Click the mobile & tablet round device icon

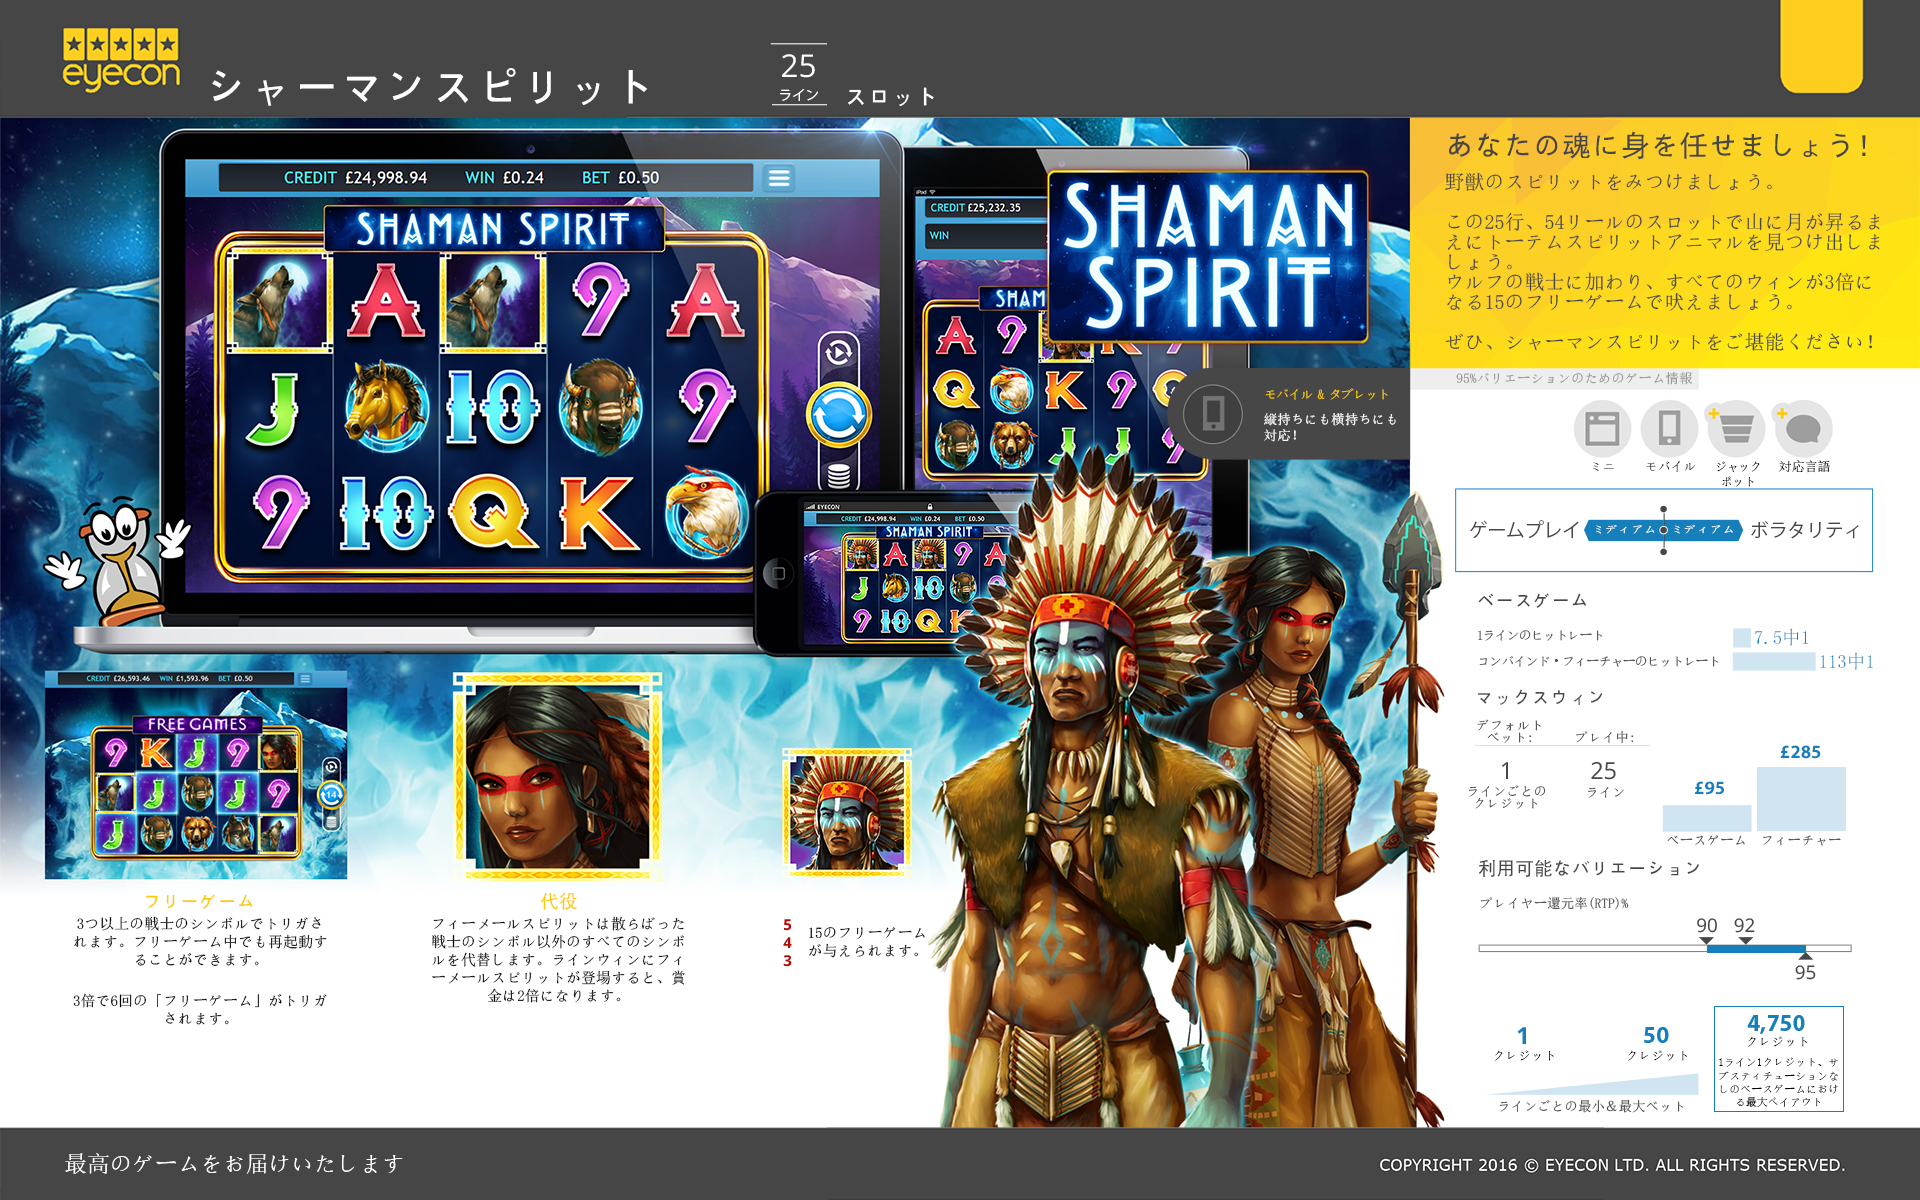(x=1213, y=414)
